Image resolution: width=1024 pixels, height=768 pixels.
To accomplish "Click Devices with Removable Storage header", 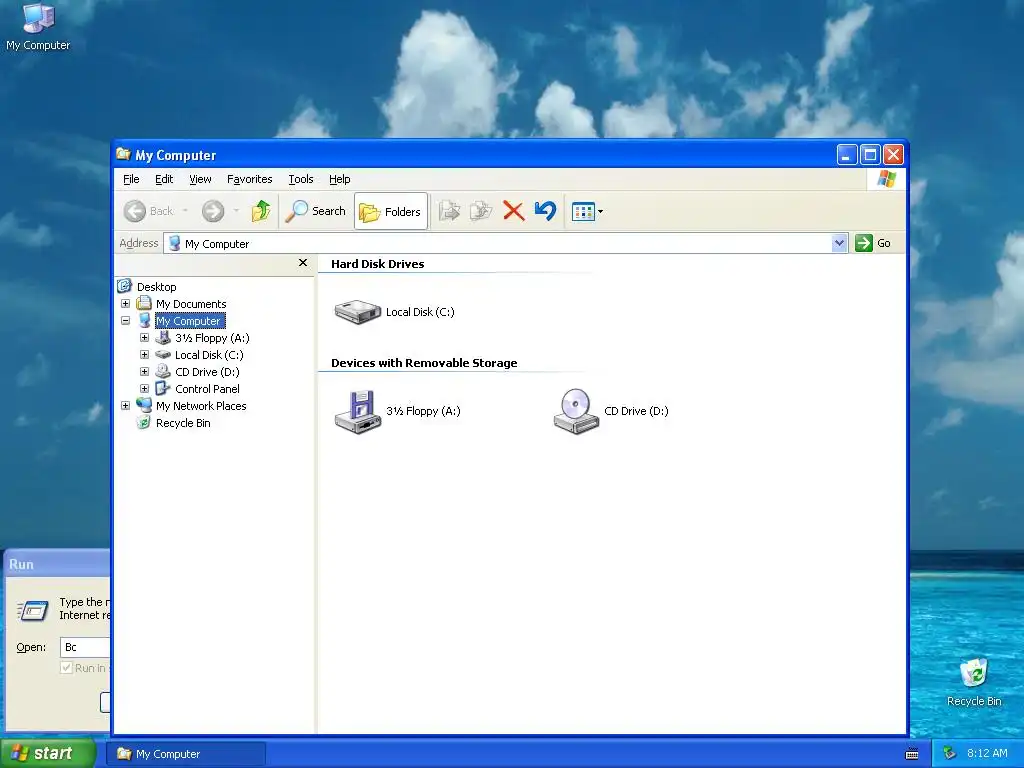I will coord(424,363).
